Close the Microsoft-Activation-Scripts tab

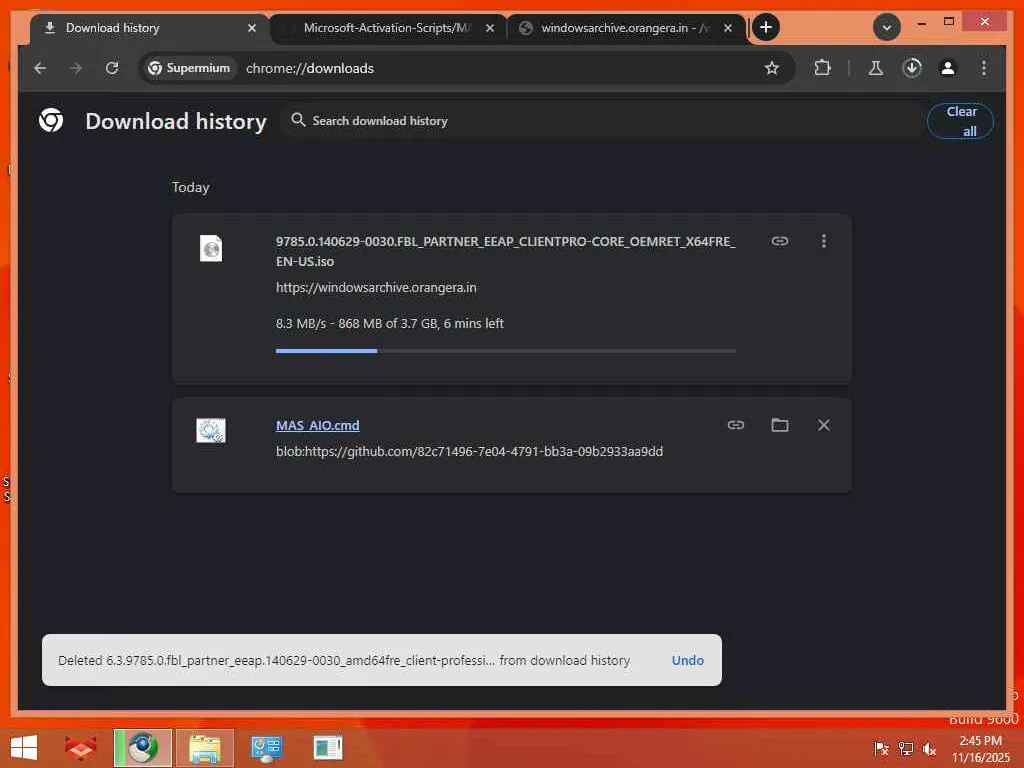tap(490, 28)
